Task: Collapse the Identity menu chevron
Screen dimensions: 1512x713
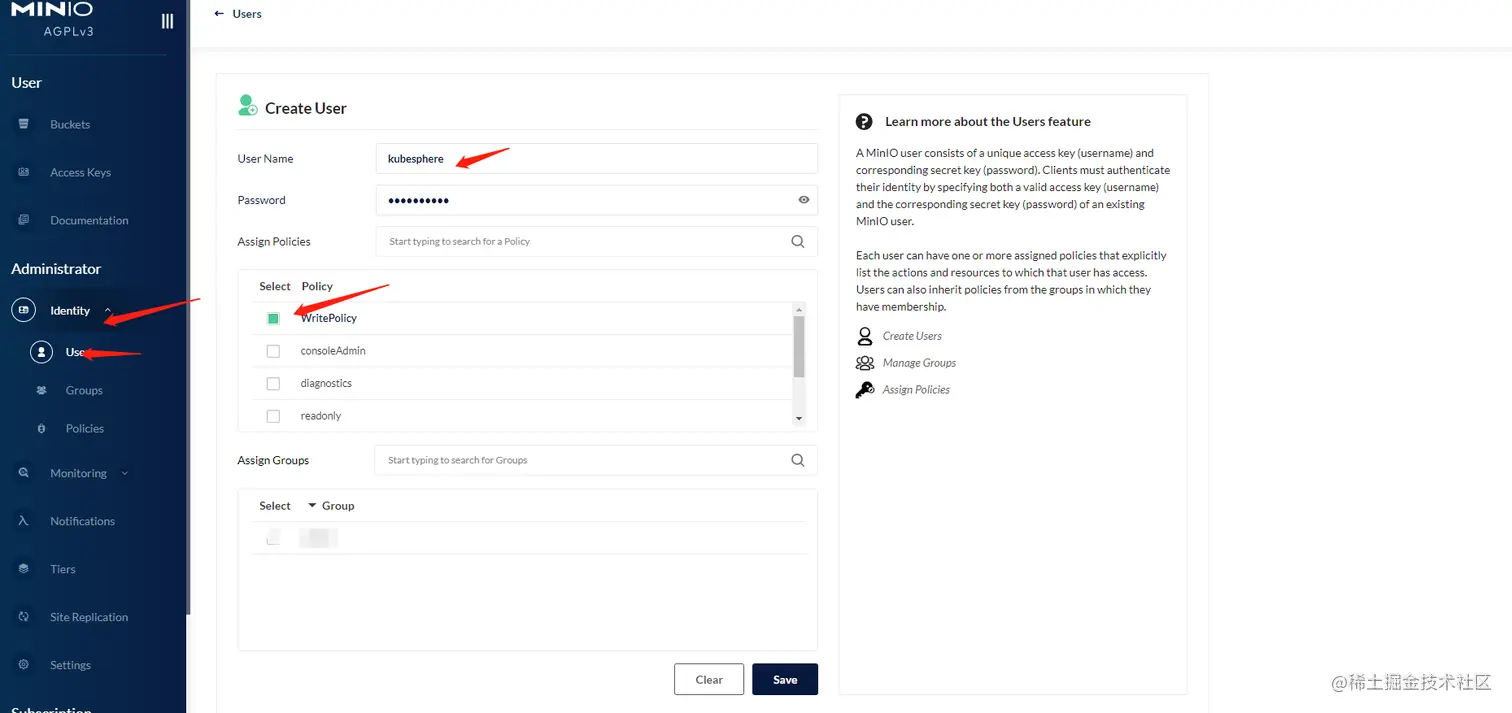Action: 108,311
